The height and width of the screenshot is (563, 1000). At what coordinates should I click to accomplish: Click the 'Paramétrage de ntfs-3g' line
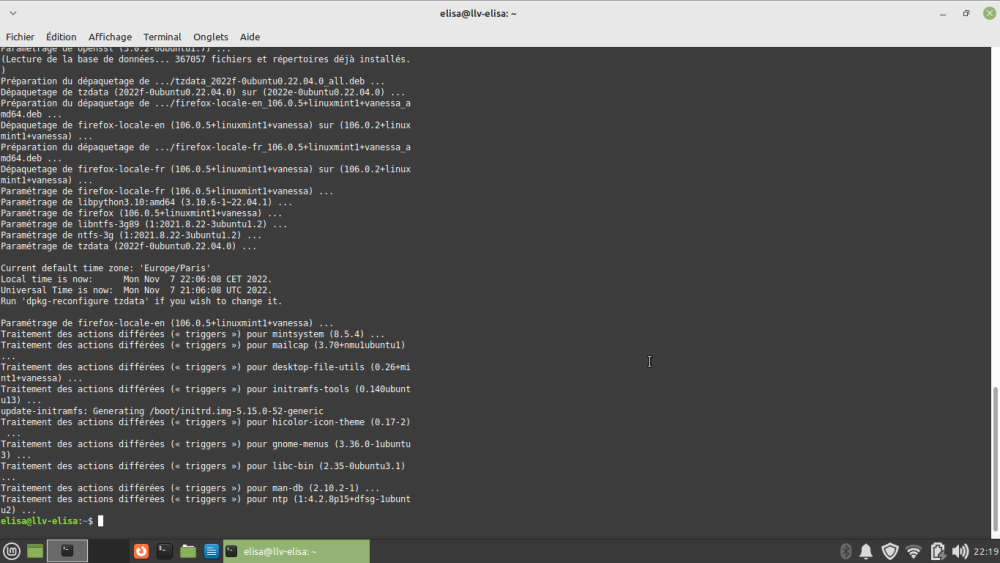coord(131,235)
